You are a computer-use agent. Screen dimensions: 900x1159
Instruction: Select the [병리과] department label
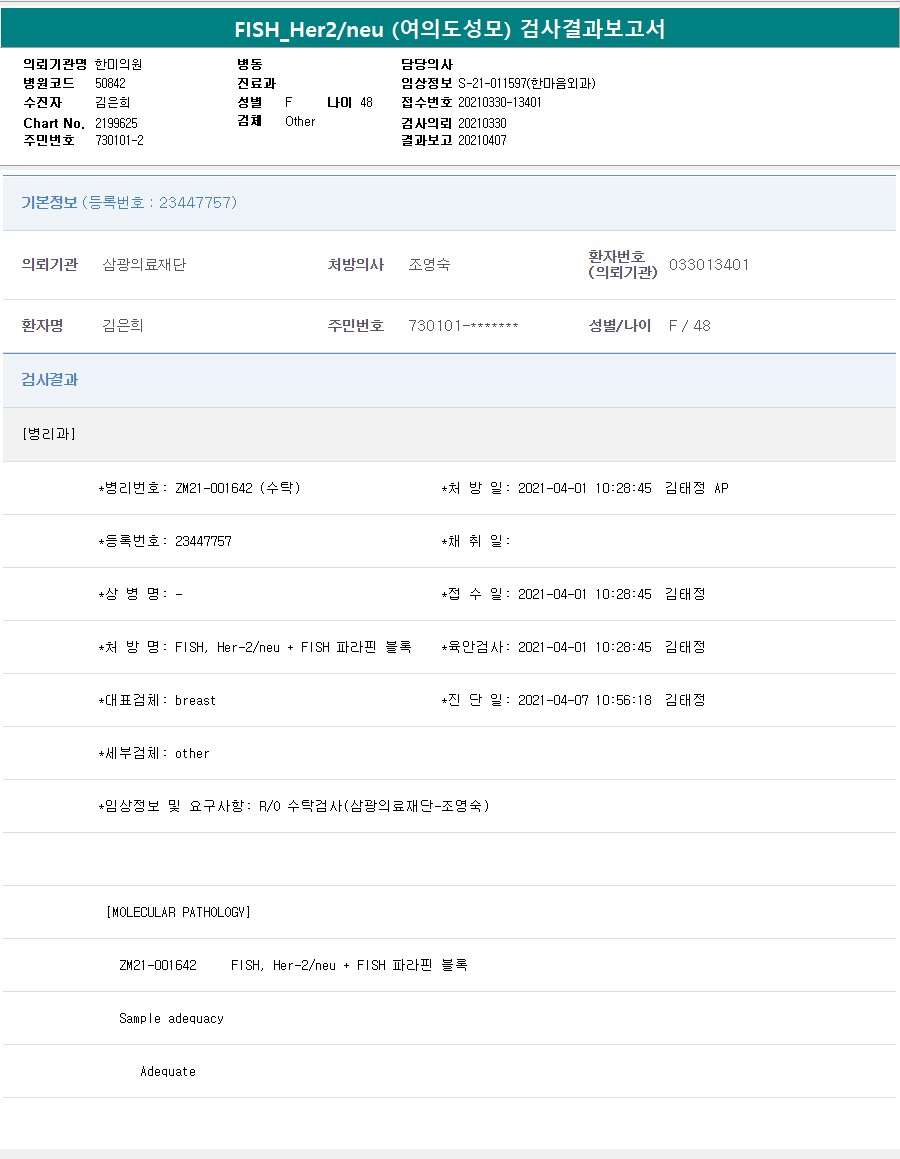[x=49, y=434]
